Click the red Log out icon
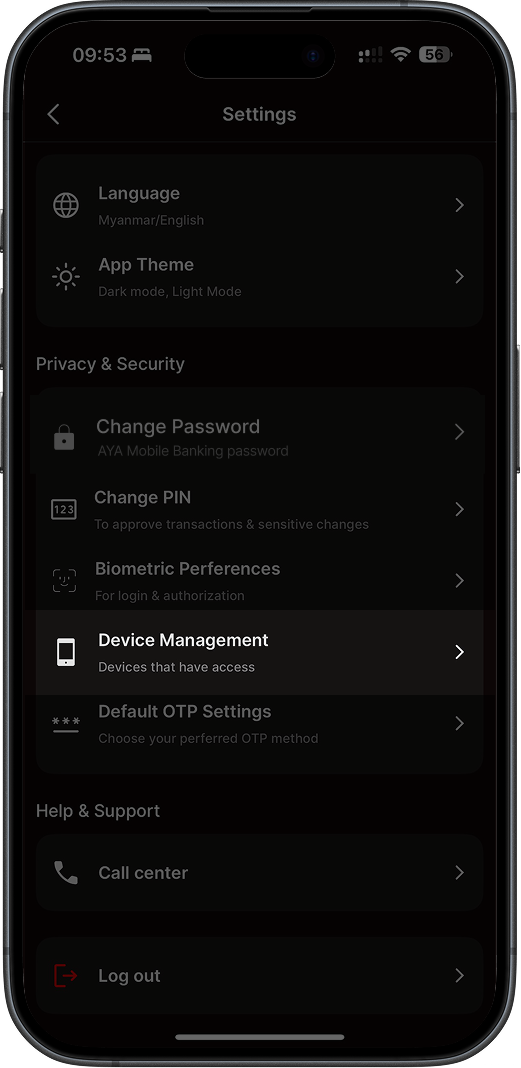 (65, 975)
